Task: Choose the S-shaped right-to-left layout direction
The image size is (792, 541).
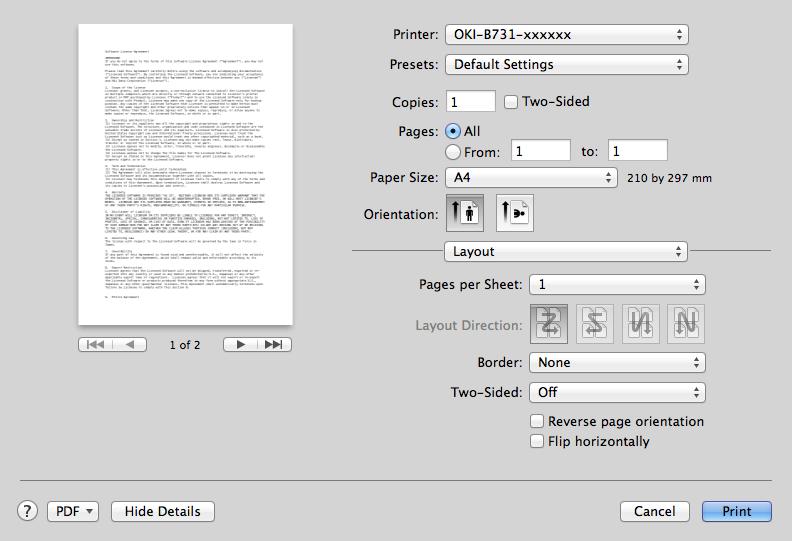Action: [x=595, y=324]
